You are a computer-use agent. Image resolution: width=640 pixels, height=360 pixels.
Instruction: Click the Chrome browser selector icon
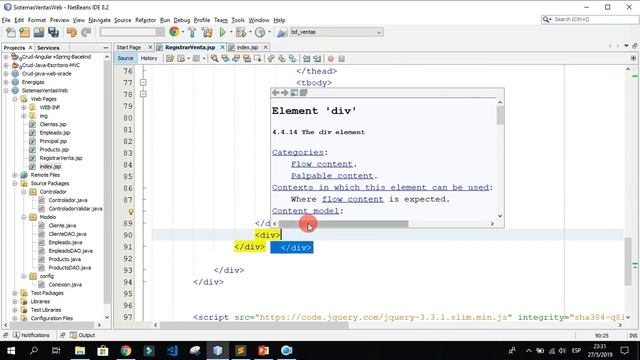coord(174,32)
